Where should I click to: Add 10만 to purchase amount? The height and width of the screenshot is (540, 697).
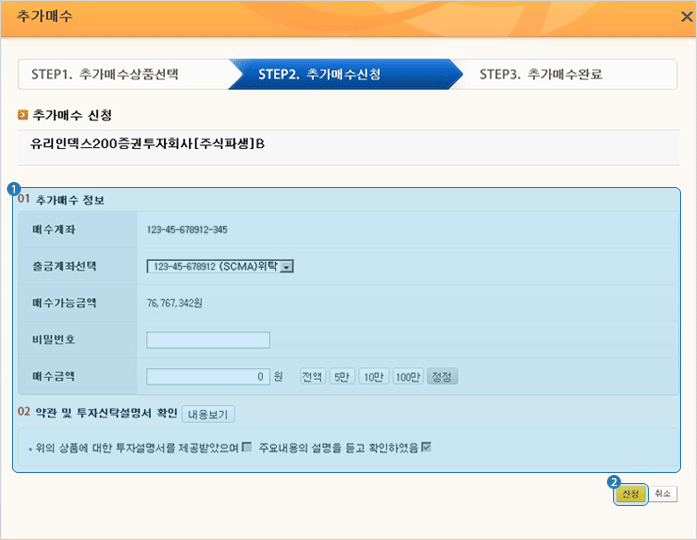[374, 377]
